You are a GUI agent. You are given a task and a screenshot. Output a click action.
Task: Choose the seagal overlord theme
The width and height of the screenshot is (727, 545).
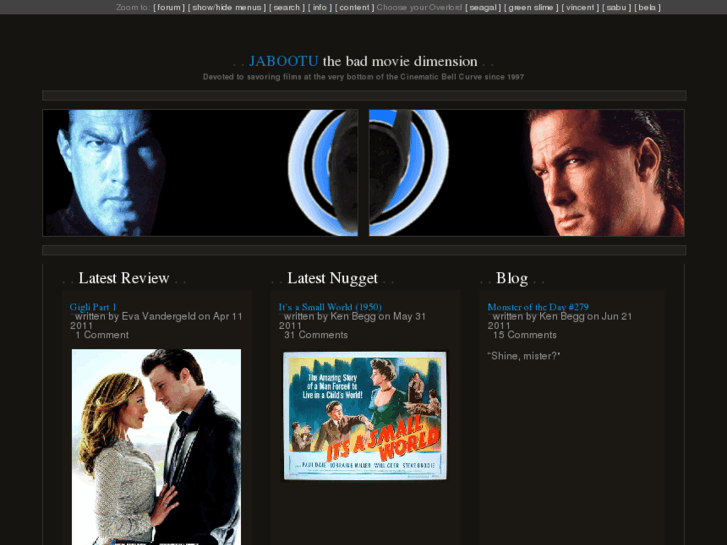point(483,7)
